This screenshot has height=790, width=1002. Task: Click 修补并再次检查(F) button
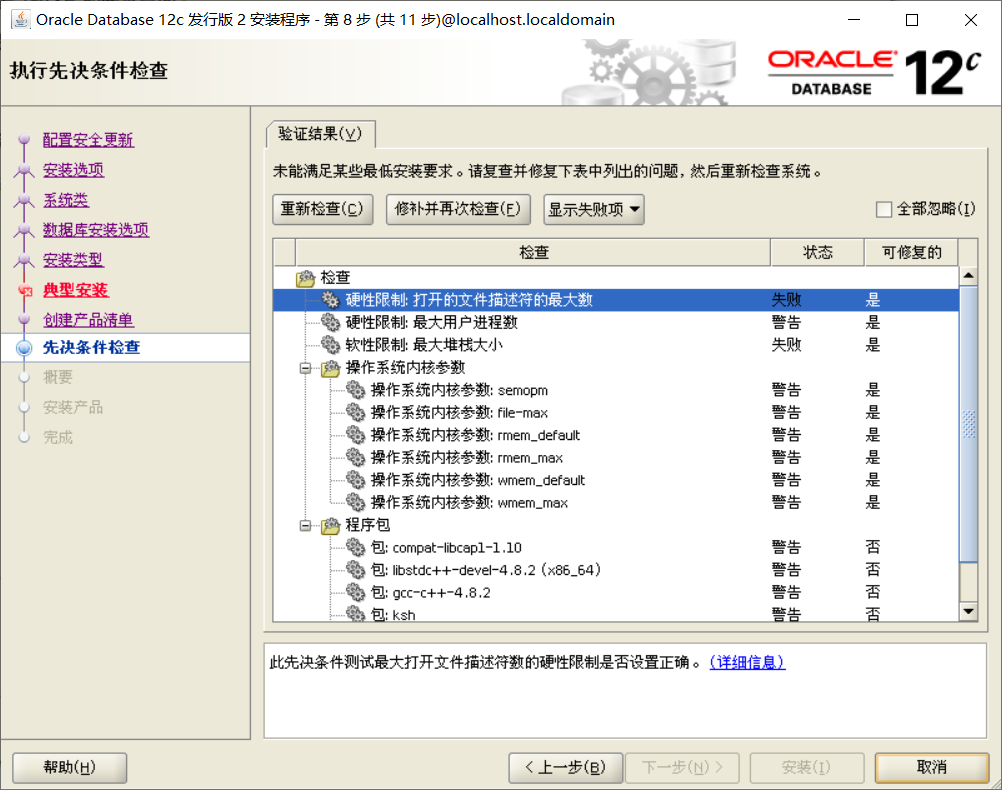tap(458, 210)
